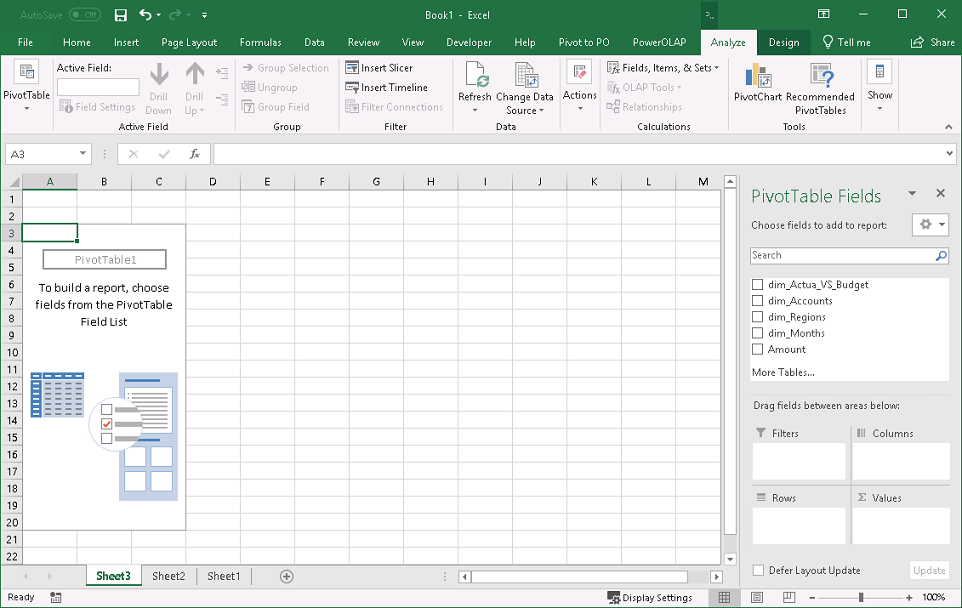
Task: Open the Ribbon Display Options icon
Action: (x=823, y=14)
